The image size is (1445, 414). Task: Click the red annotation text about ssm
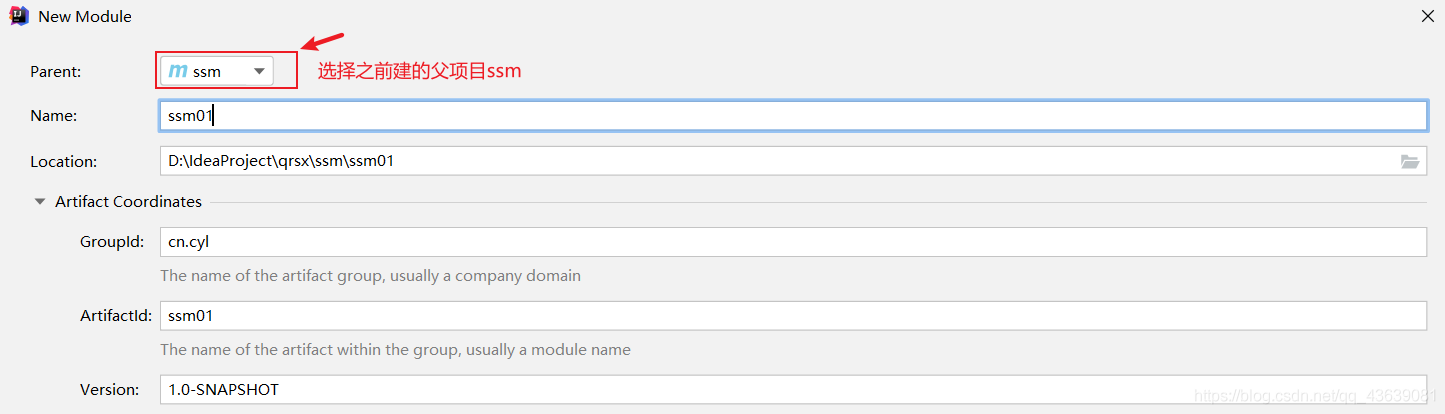point(420,71)
